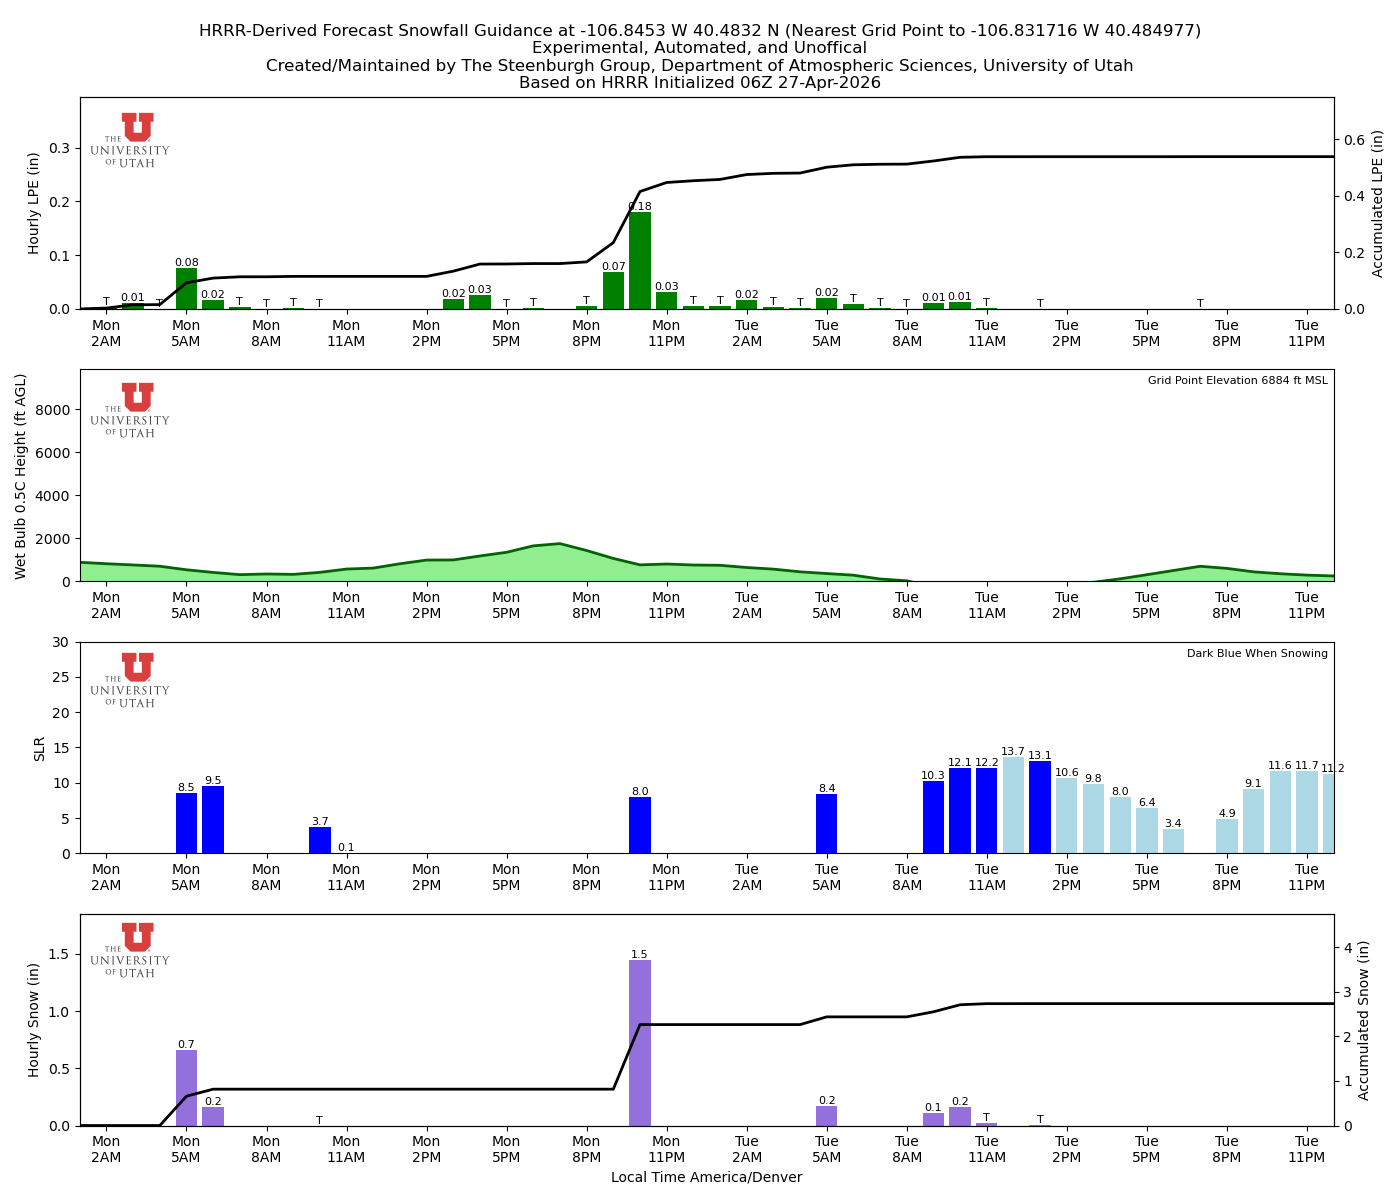The width and height of the screenshot is (1400, 1200).
Task: Click the Local Time America/Denver axis label
Action: tap(706, 1177)
